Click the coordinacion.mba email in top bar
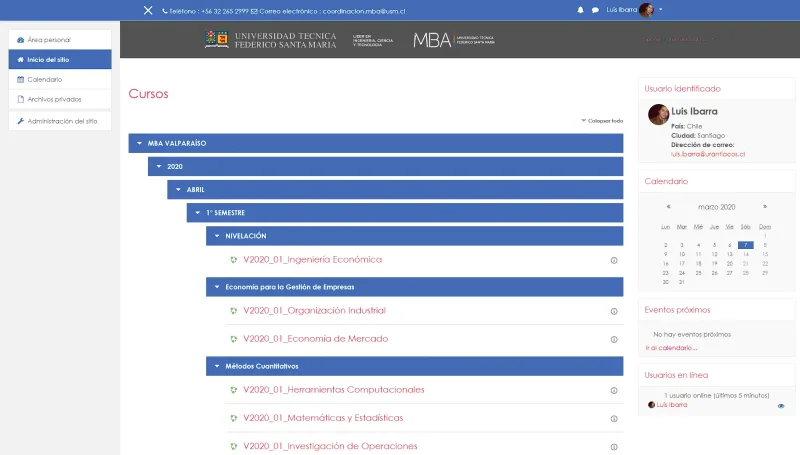This screenshot has height=455, width=800. pos(364,11)
